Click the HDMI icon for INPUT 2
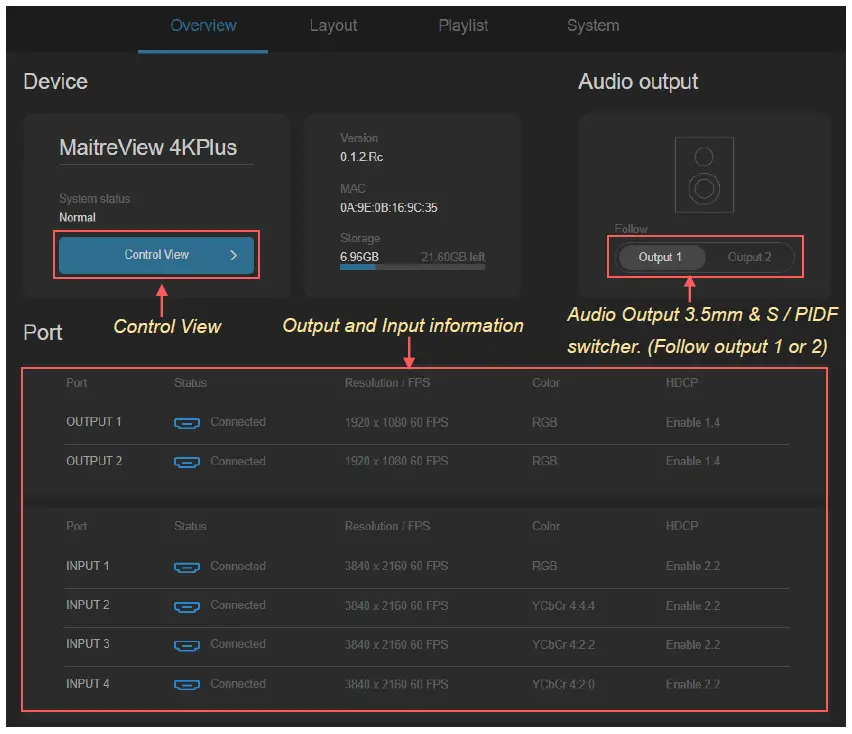The image size is (852, 734). click(x=186, y=606)
